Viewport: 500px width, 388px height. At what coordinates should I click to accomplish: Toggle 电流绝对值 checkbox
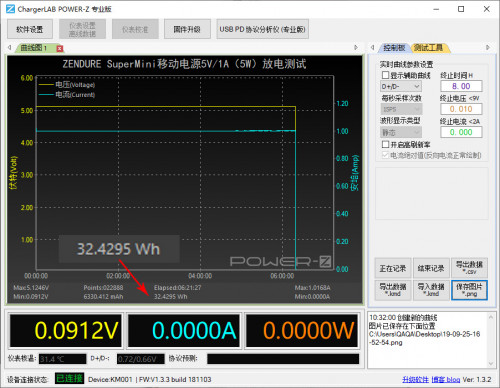coord(385,155)
